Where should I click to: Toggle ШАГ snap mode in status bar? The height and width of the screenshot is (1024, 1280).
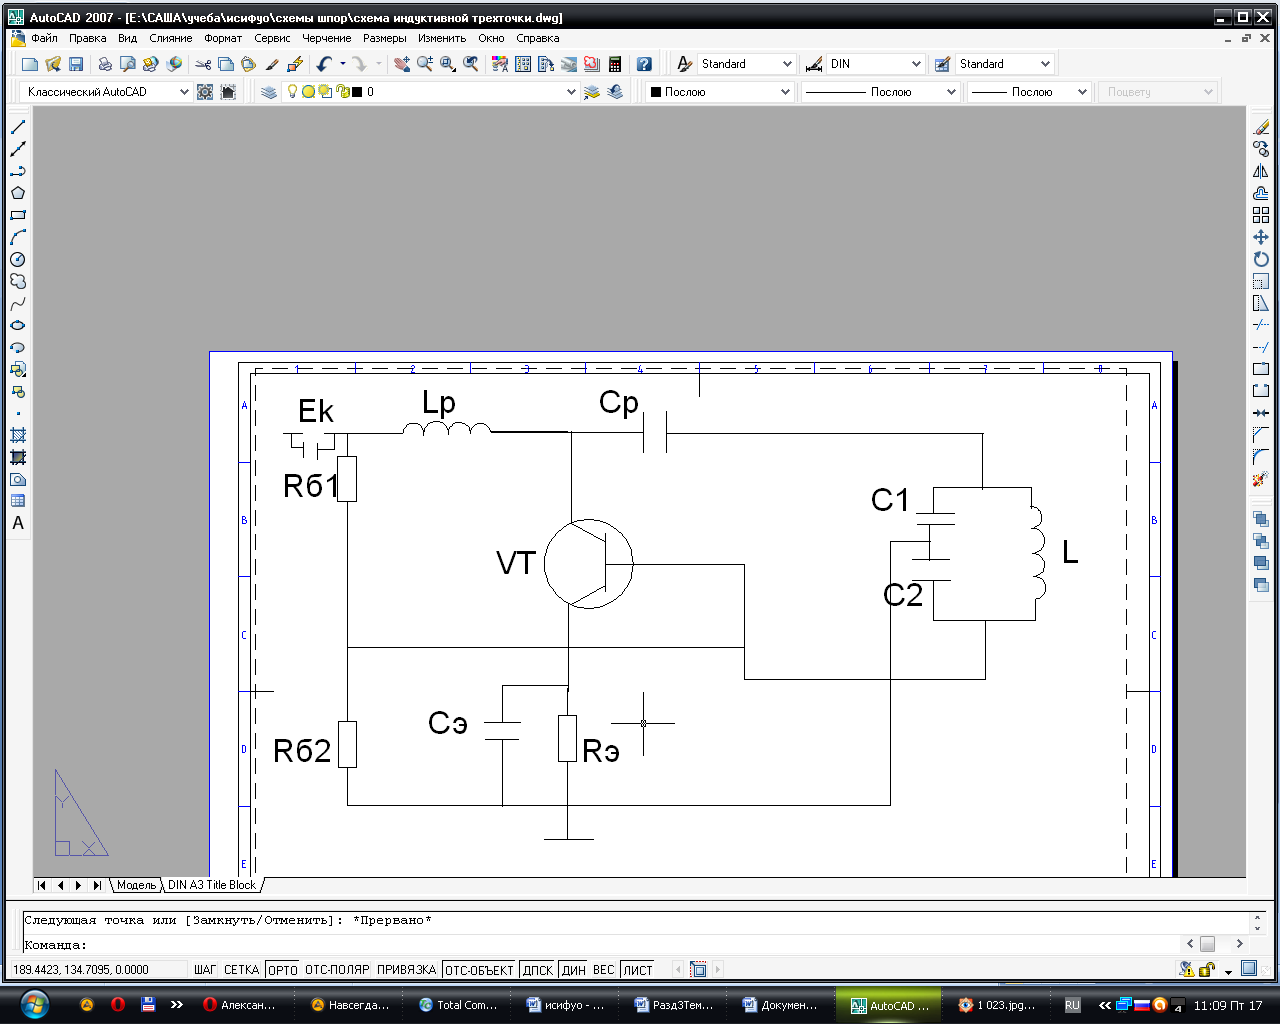click(x=205, y=970)
